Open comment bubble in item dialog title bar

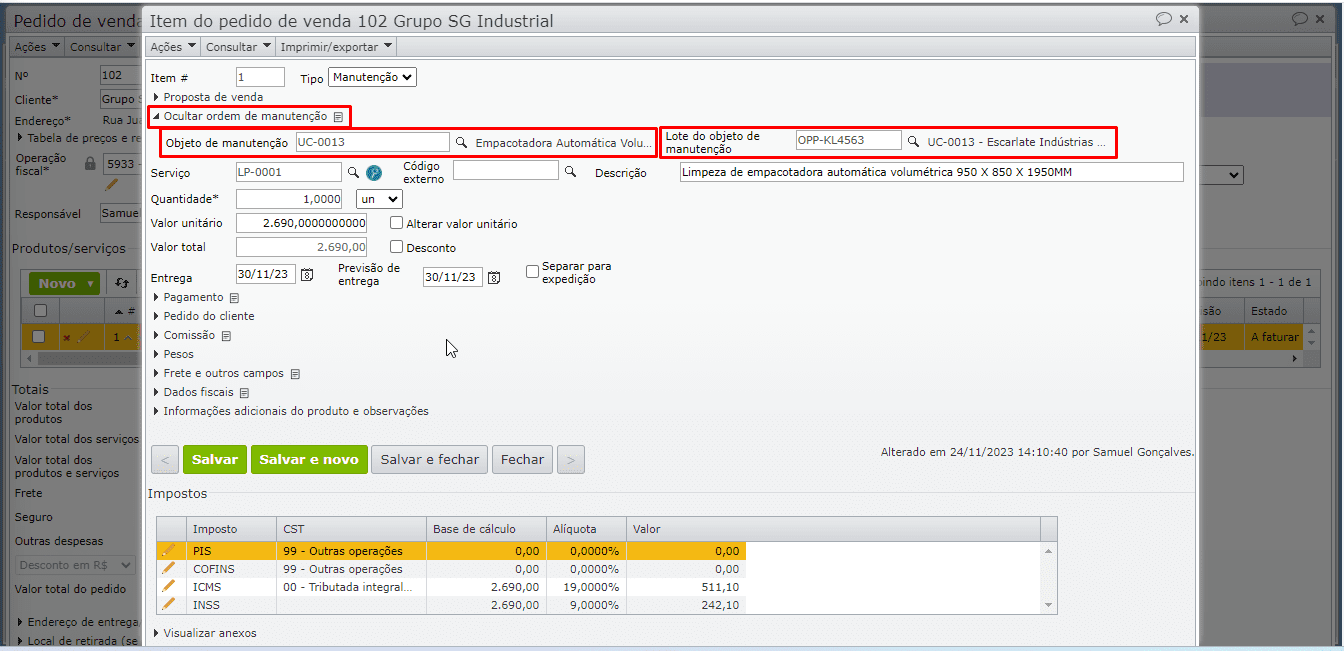(1163, 19)
